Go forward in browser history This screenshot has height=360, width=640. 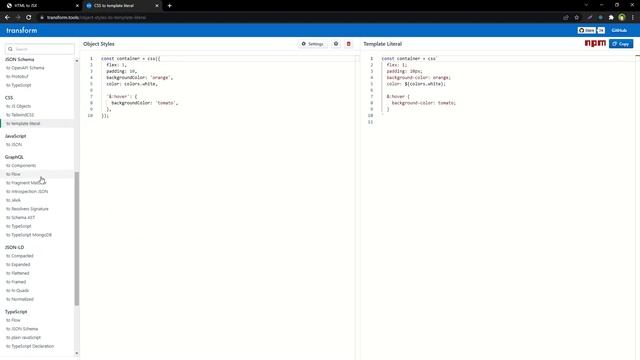pos(18,18)
